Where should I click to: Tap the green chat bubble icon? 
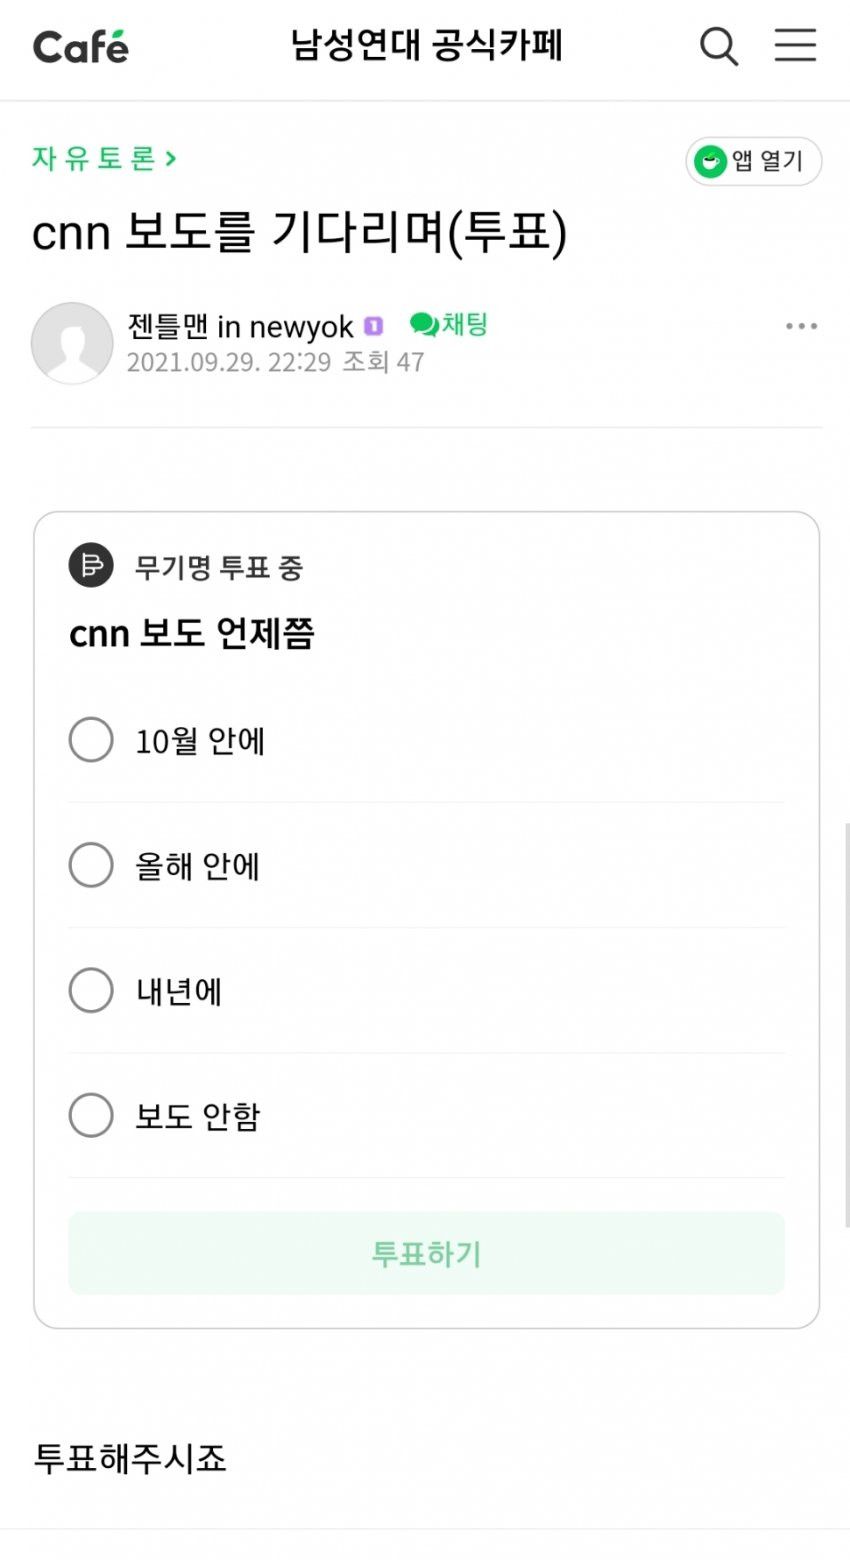pos(424,324)
